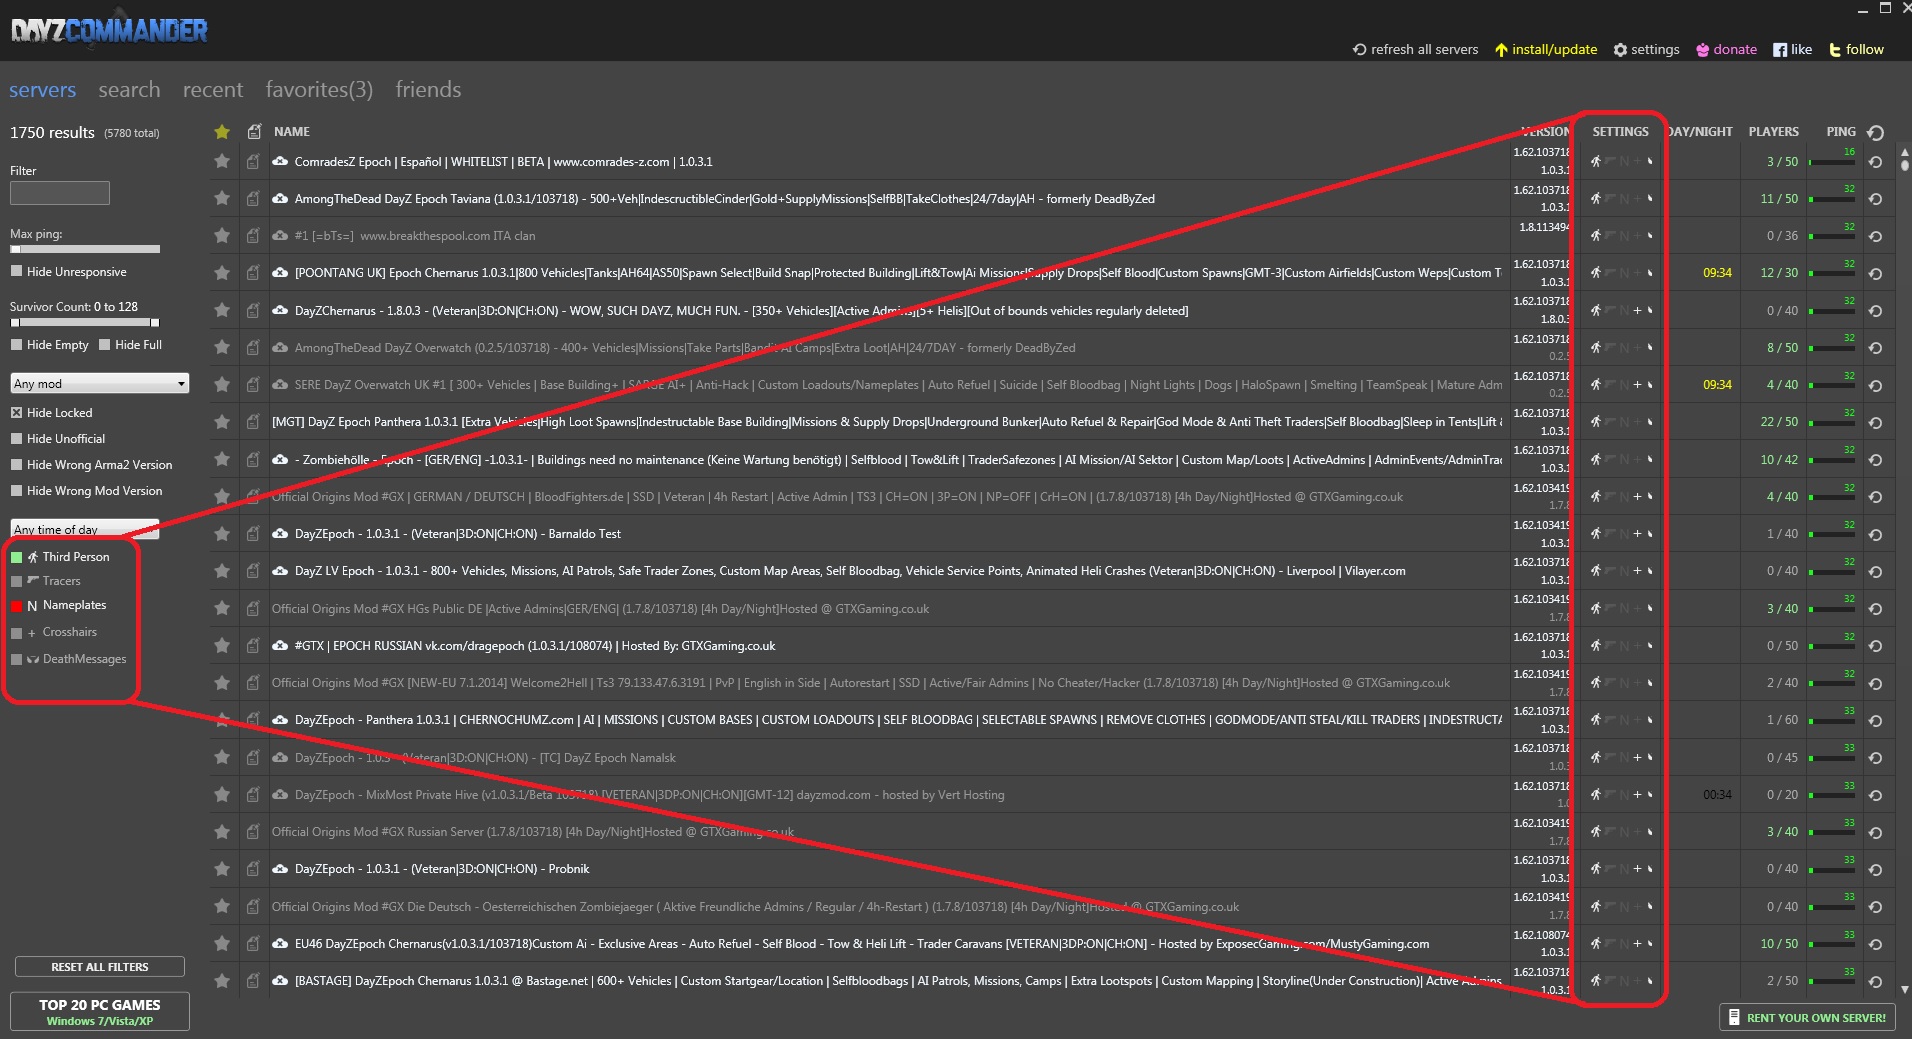Select the DayZEpoch Probnik server name
Viewport: 1912px width, 1039px height.
[441, 869]
